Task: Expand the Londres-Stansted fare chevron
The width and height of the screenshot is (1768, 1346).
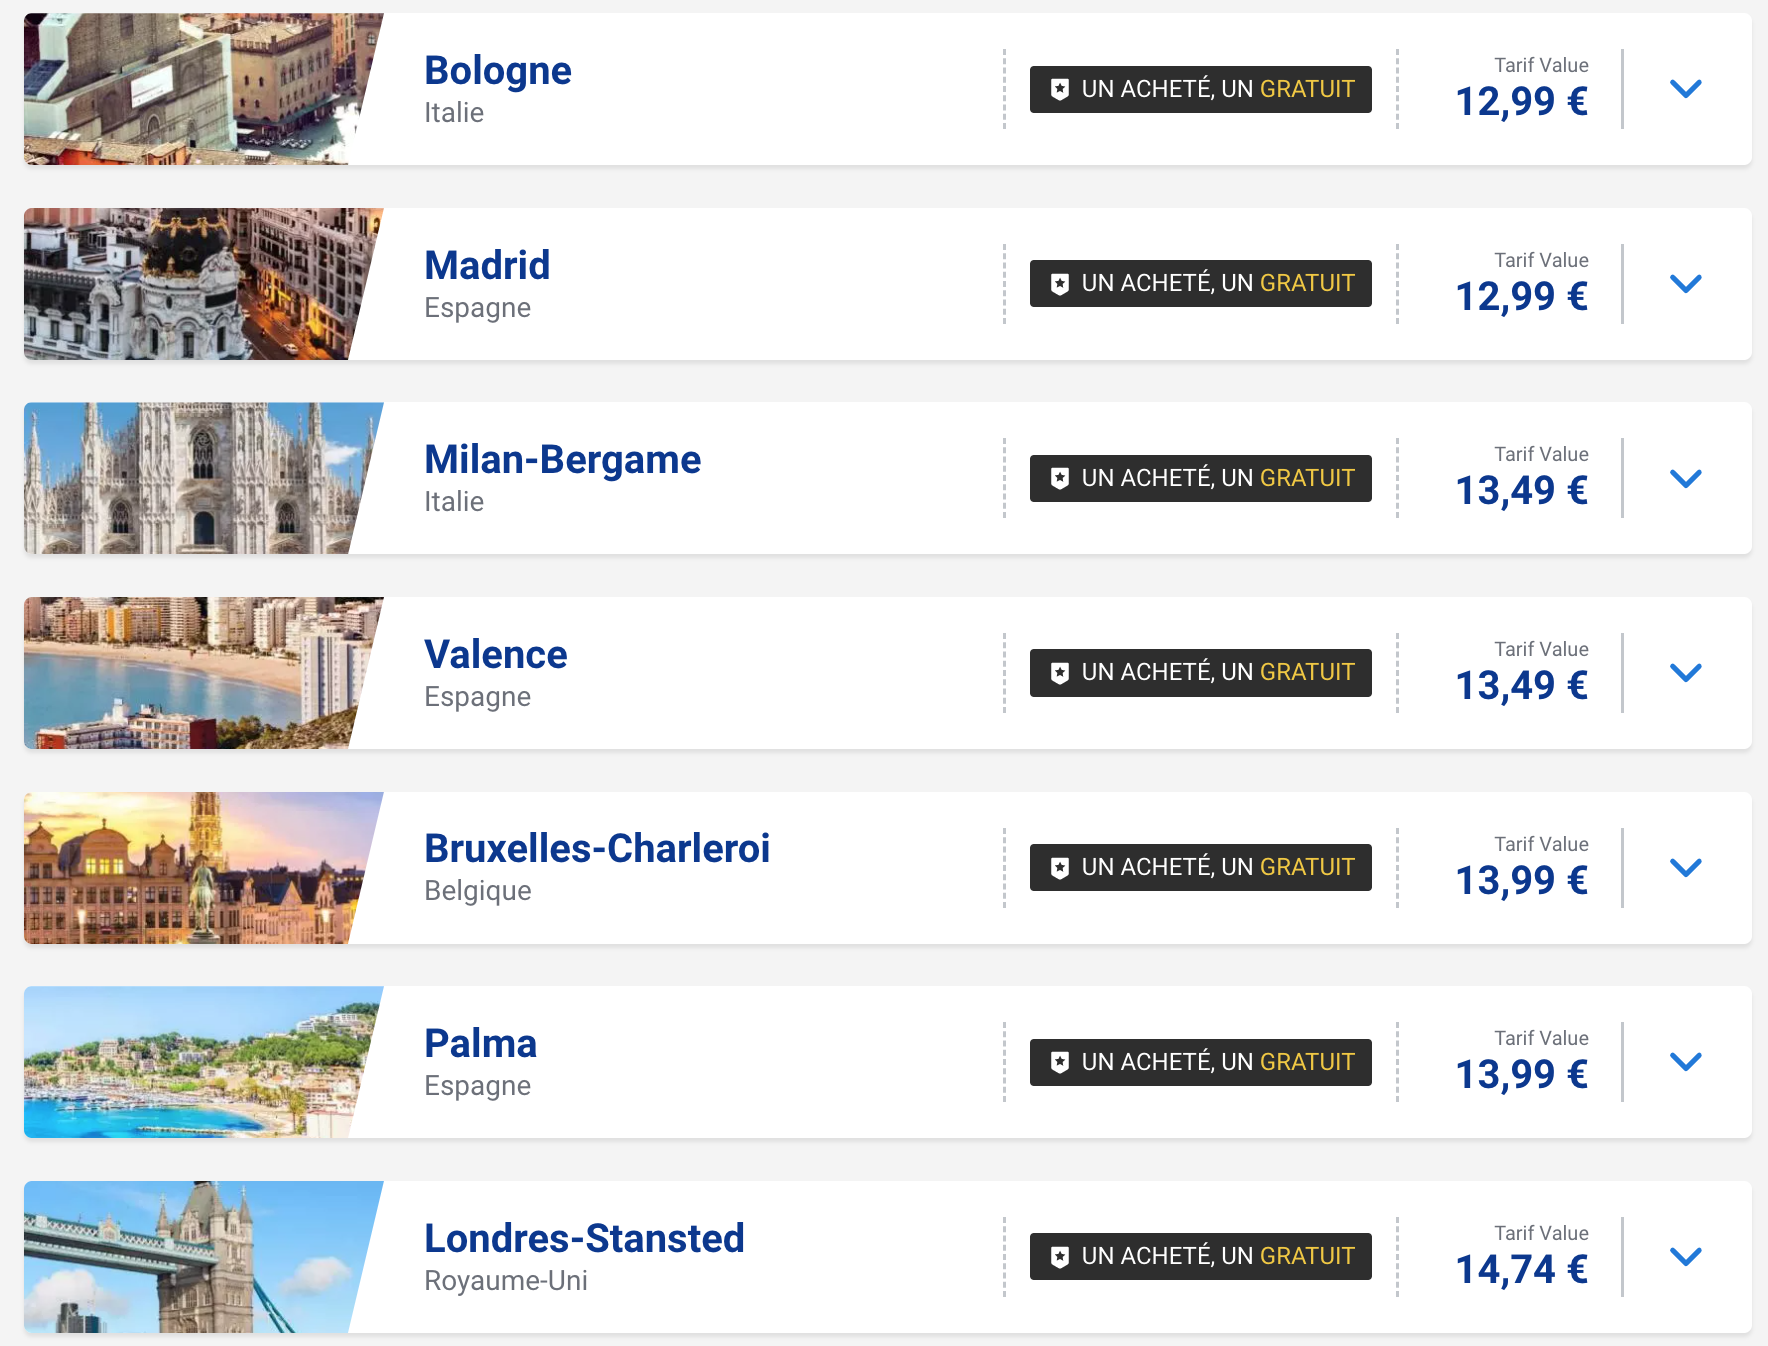Action: click(x=1686, y=1257)
